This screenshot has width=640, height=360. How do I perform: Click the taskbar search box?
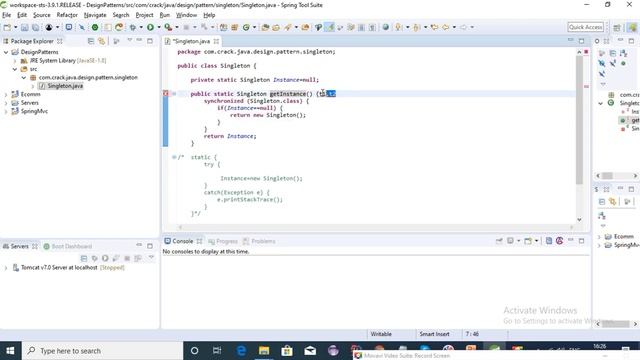pyautogui.click(x=102, y=351)
